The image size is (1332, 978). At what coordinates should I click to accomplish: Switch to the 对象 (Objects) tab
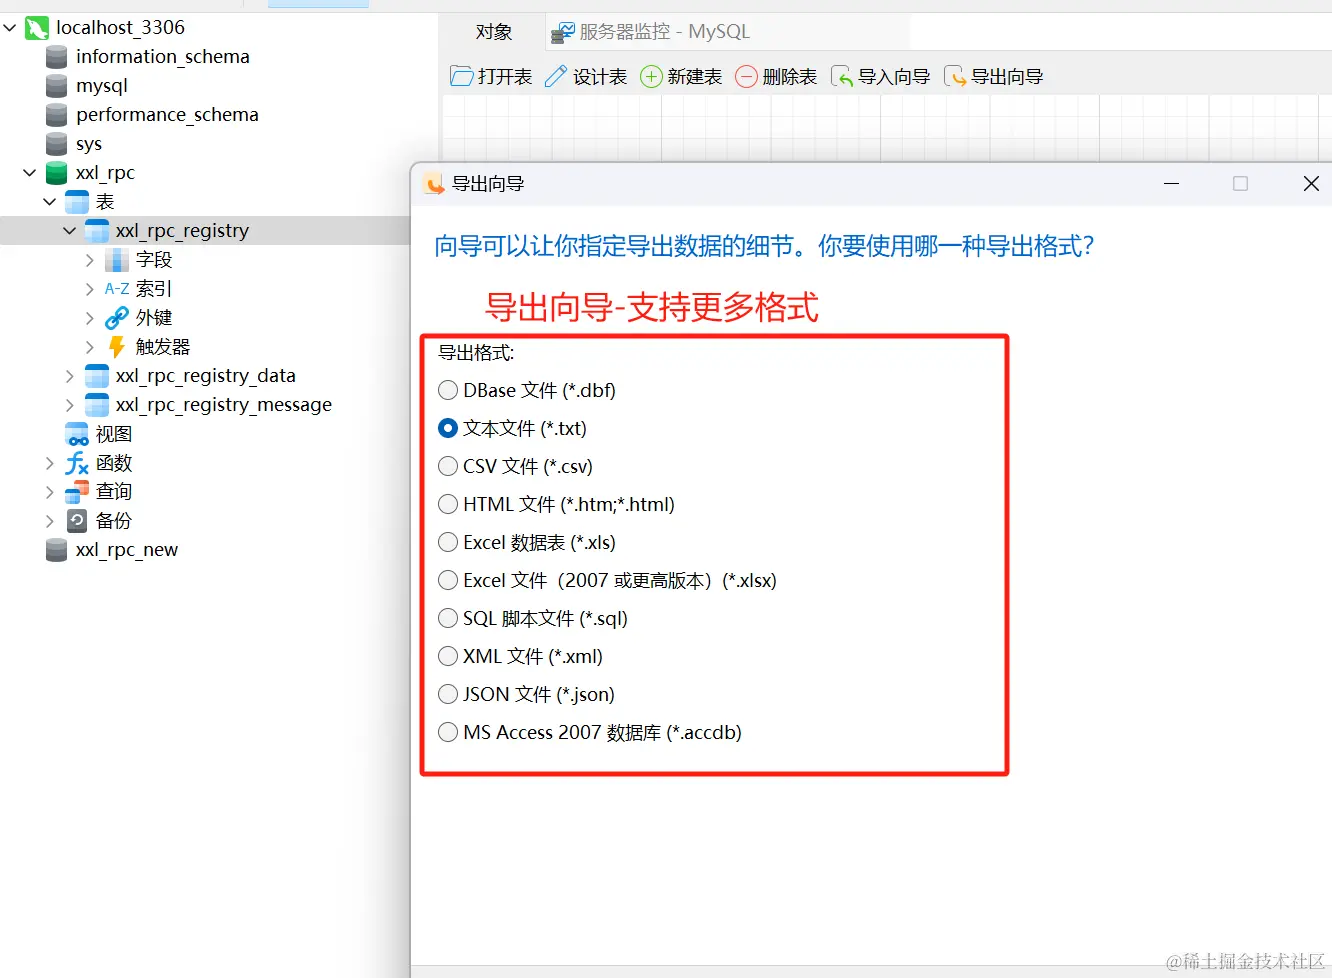coord(494,32)
